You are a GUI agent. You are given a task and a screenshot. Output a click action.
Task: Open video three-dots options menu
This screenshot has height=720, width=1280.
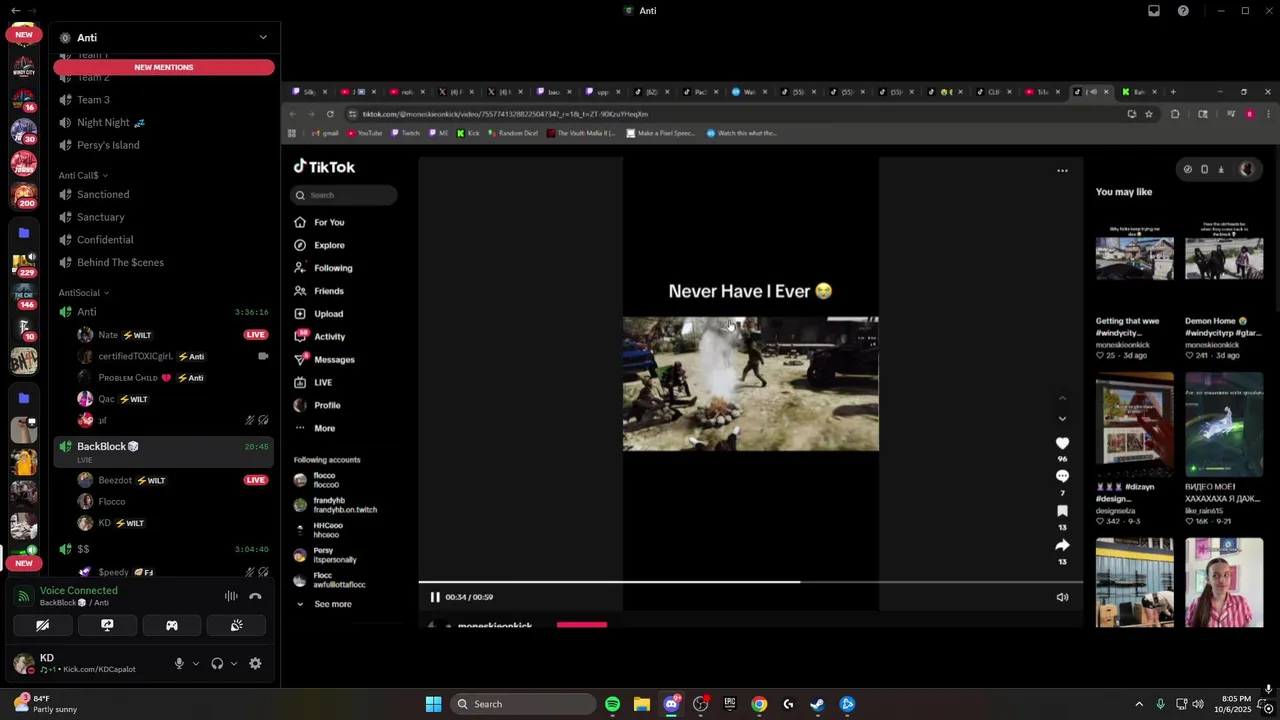pyautogui.click(x=1062, y=171)
